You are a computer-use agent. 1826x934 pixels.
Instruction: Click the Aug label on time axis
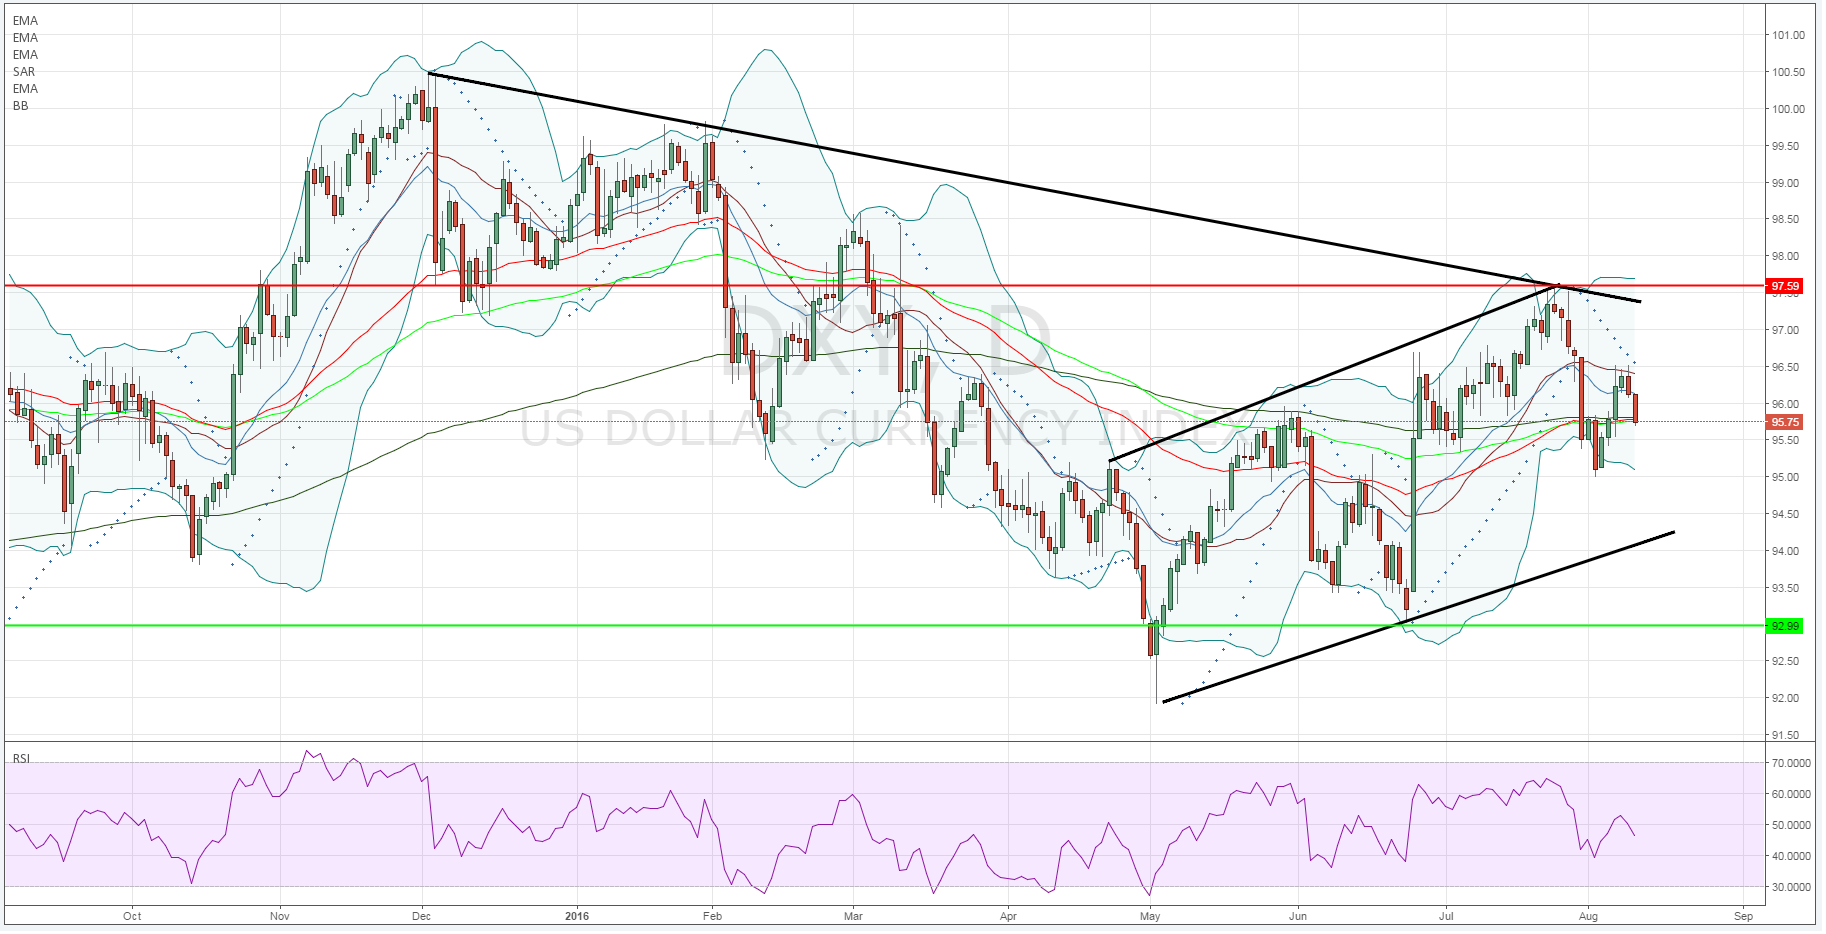pyautogui.click(x=1588, y=916)
